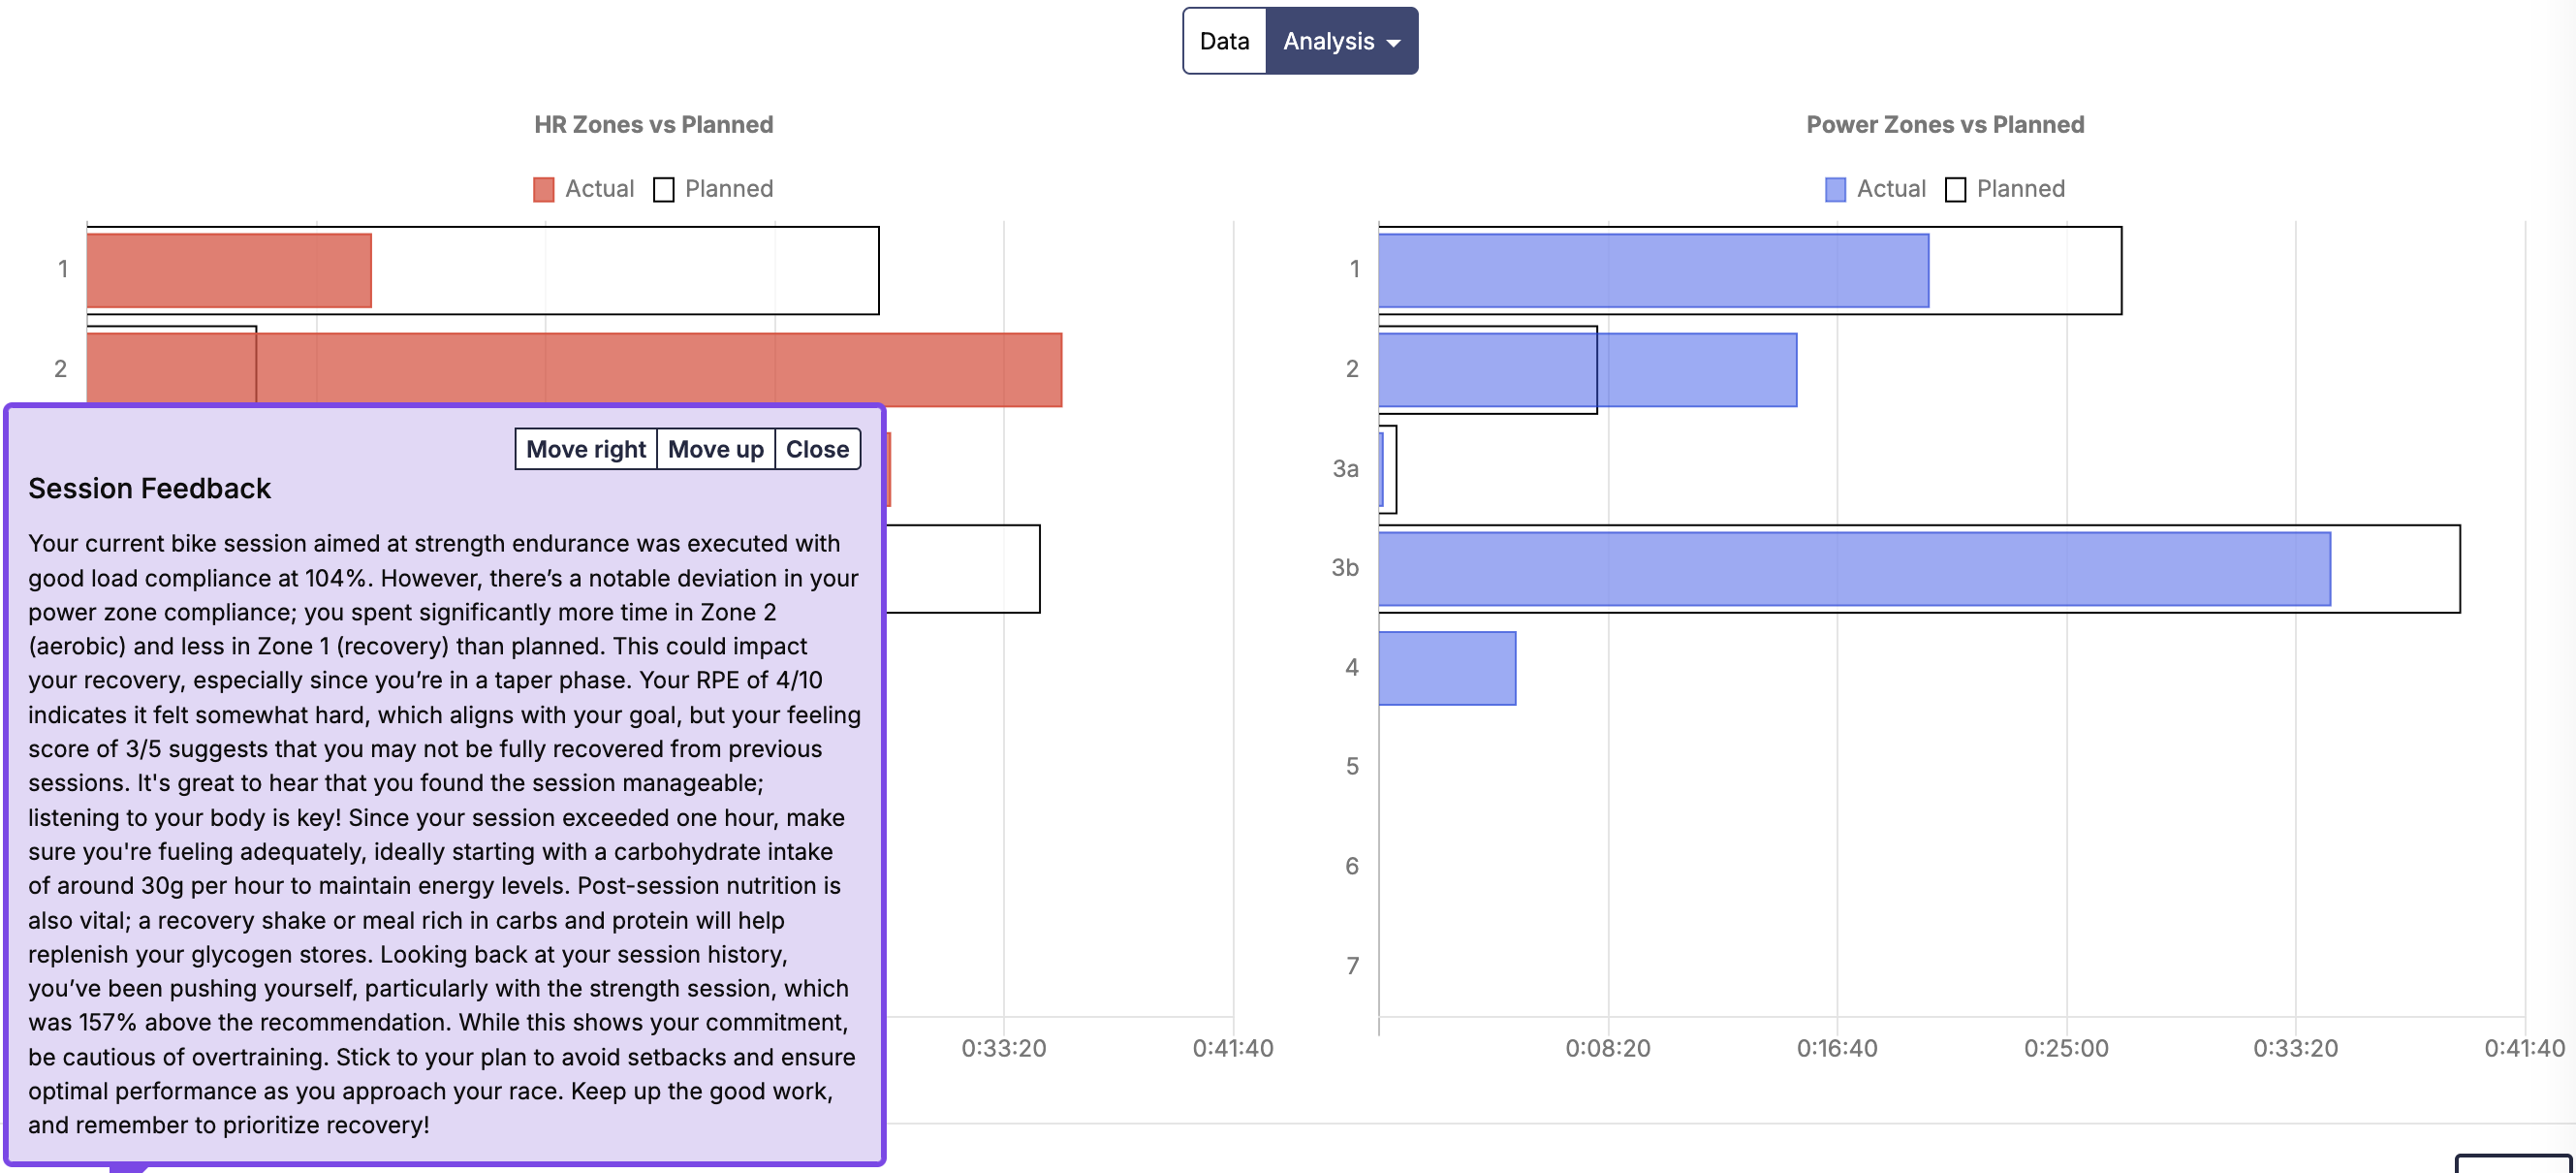The height and width of the screenshot is (1173, 2576).
Task: Toggle Actual series in Power Zones legend
Action: 1890,189
